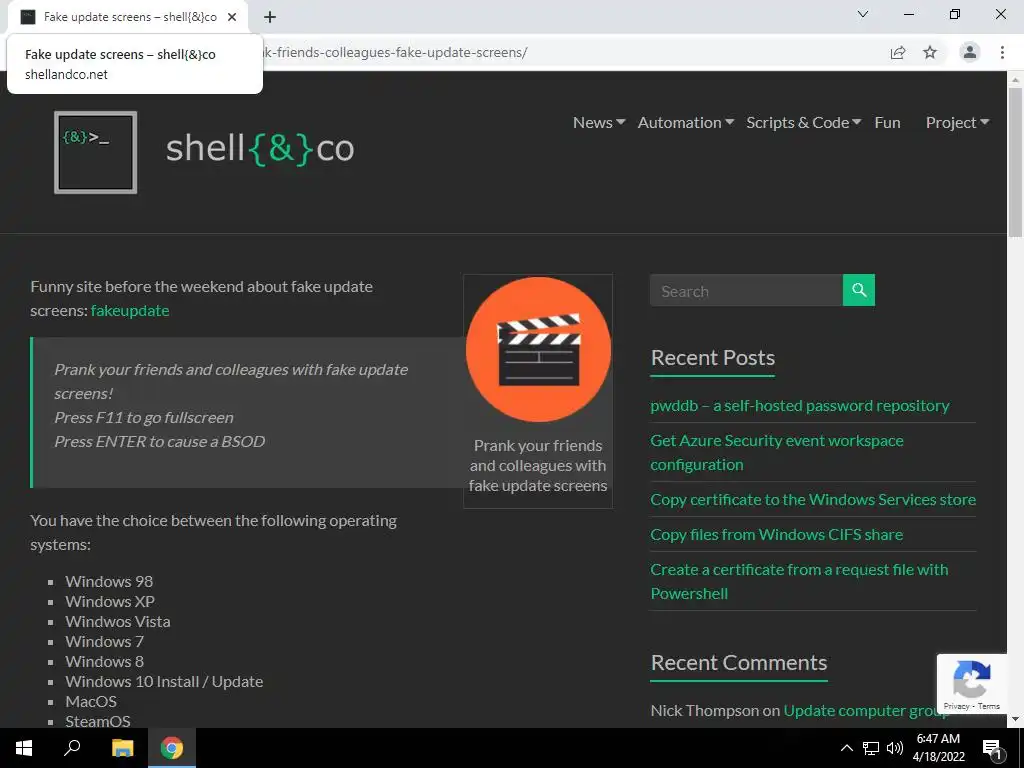
Task: Open Copy files from Windows CIFS share
Action: pos(776,534)
